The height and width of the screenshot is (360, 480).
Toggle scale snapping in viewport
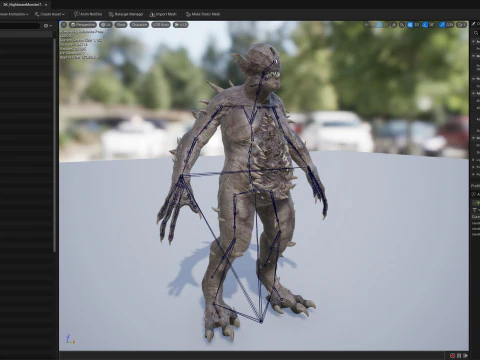point(442,25)
